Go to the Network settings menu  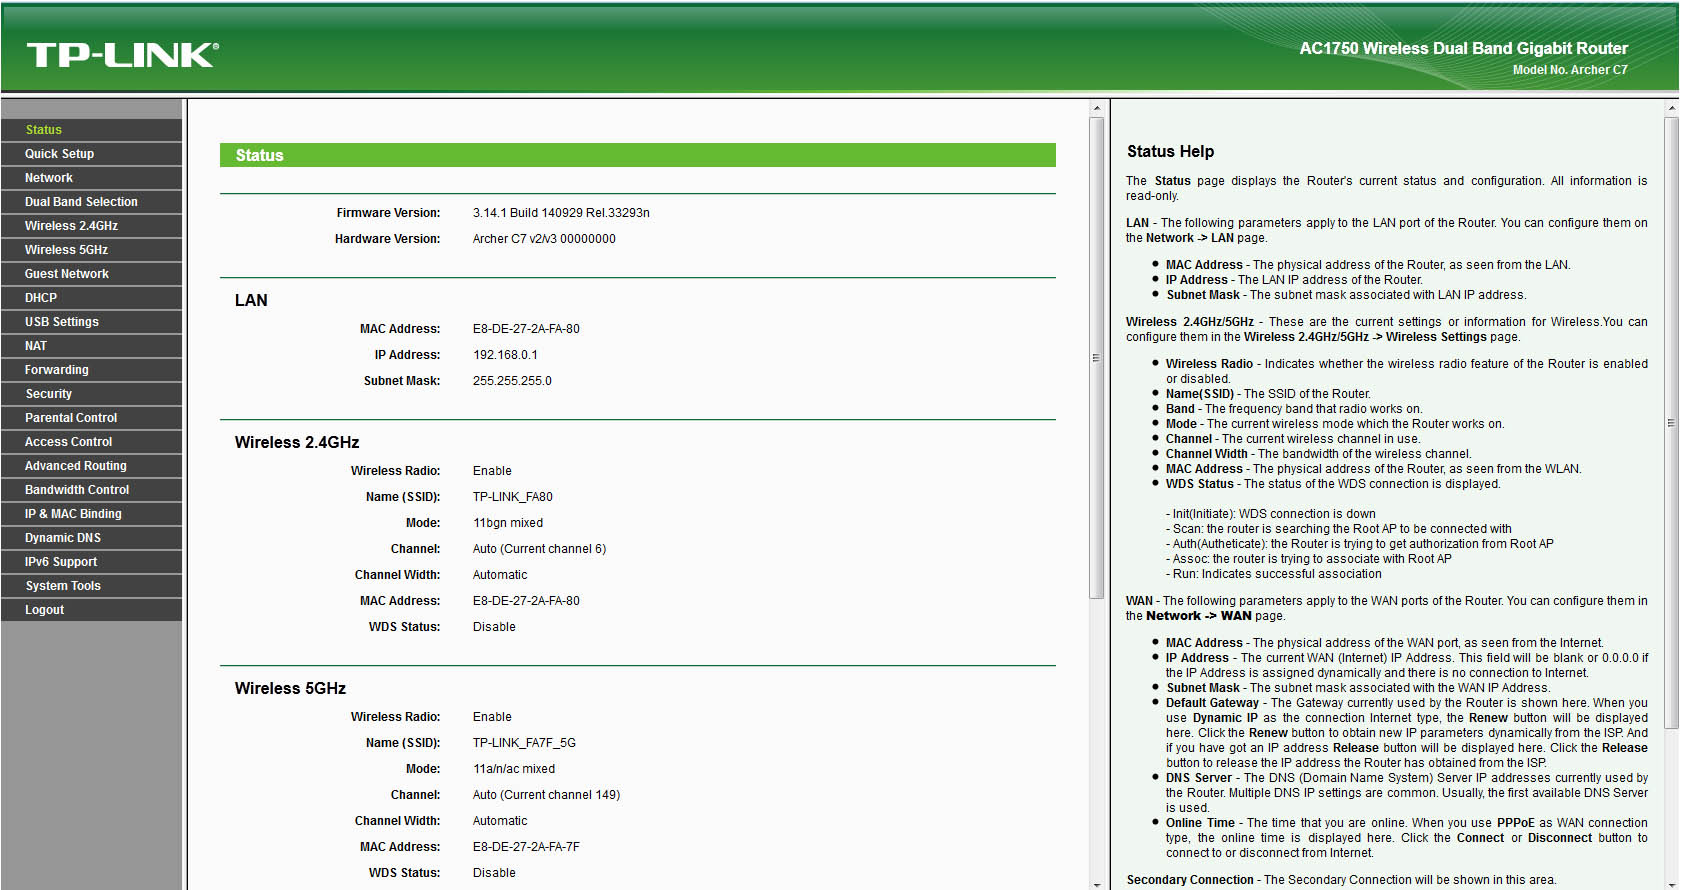pos(91,178)
